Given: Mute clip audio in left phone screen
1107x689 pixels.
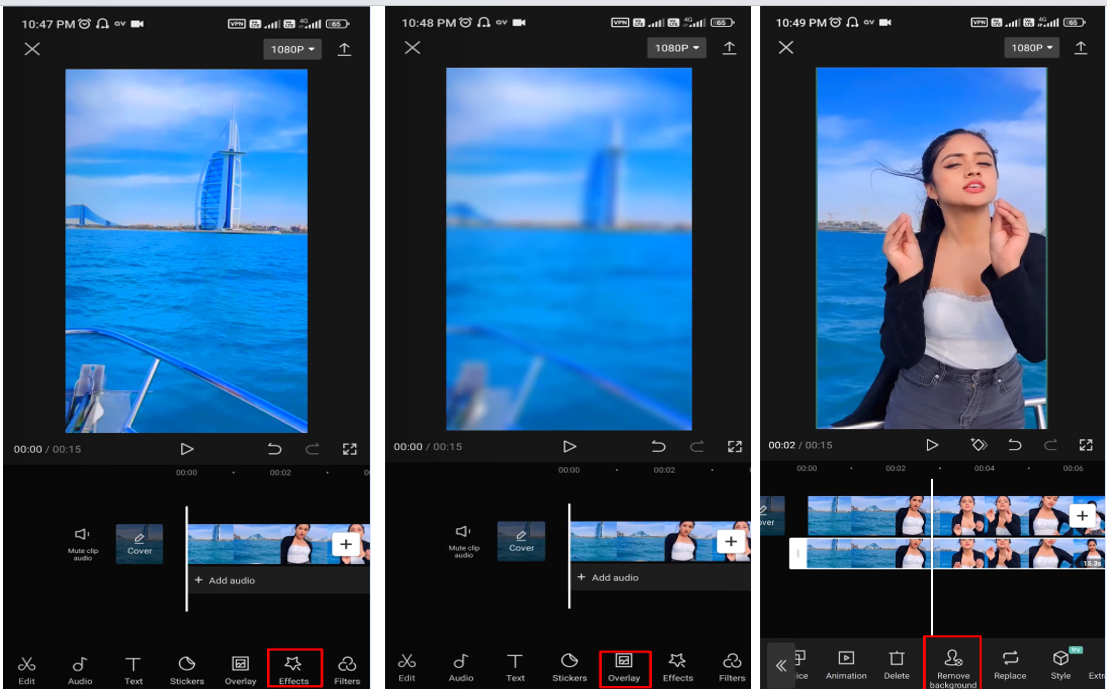Looking at the screenshot, I should click(x=83, y=543).
